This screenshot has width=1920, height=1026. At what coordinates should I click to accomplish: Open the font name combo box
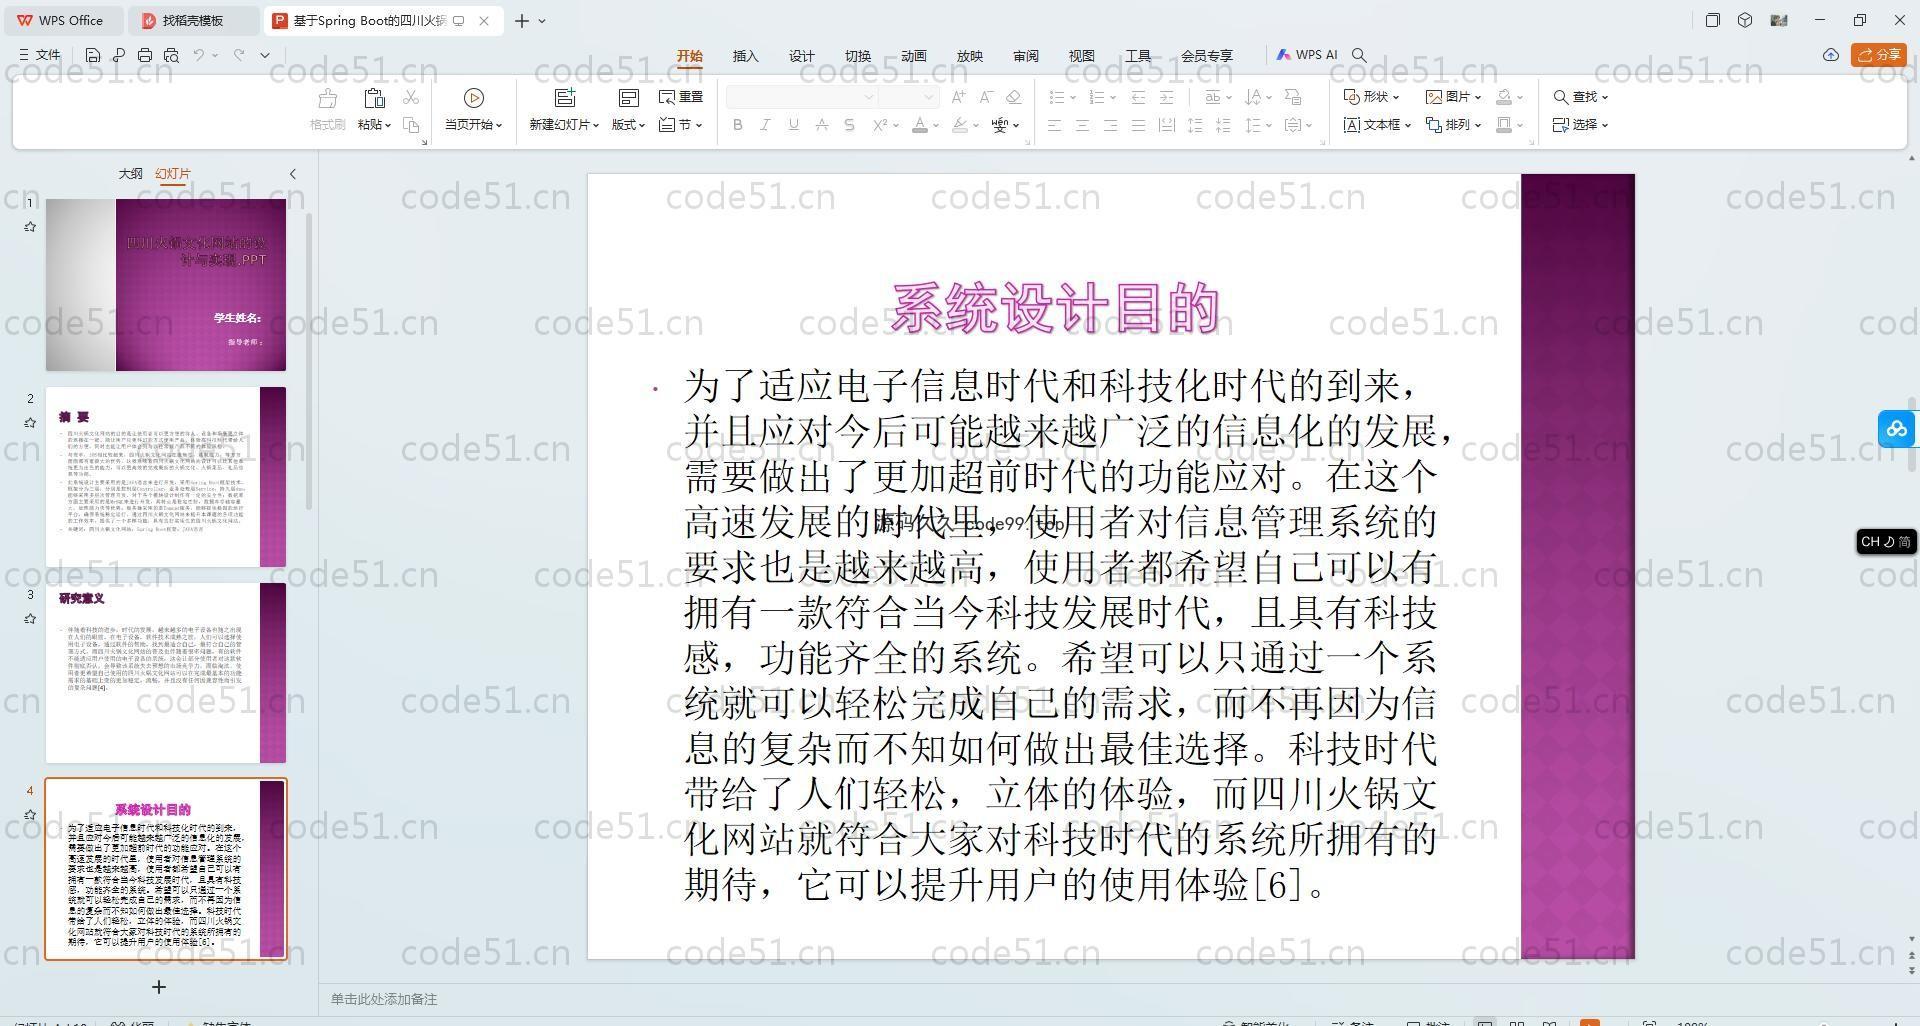coord(801,97)
